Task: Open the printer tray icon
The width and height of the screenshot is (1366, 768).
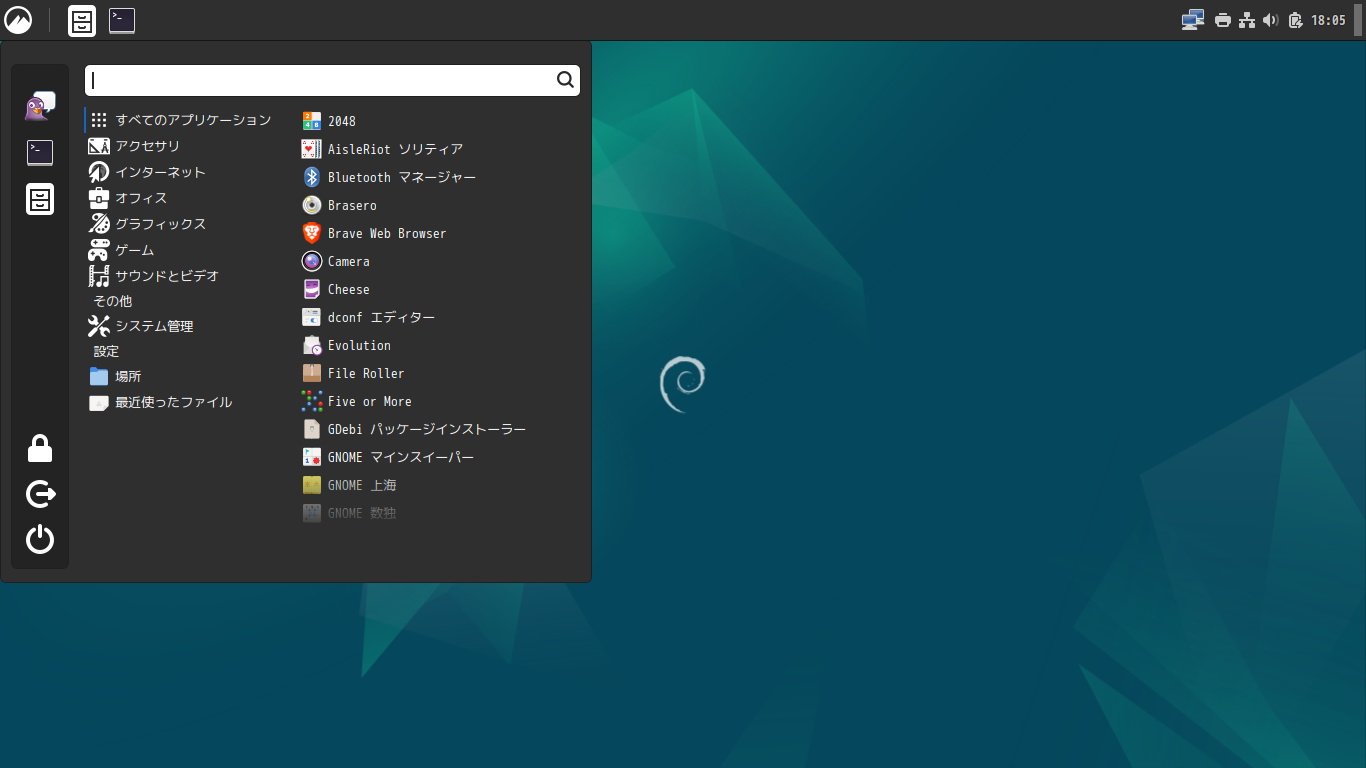Action: pos(1222,20)
